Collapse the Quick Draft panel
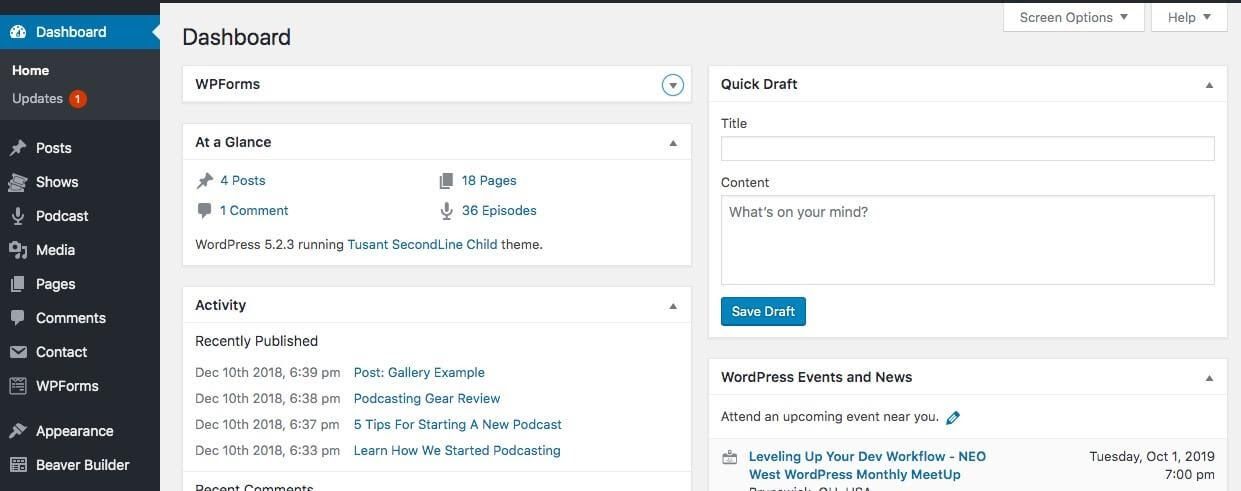1241x491 pixels. click(x=1209, y=85)
